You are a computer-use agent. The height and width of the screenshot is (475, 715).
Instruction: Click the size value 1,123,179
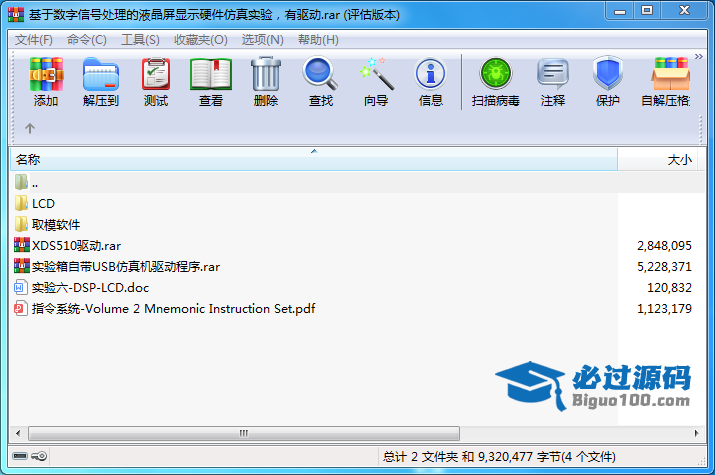click(664, 309)
